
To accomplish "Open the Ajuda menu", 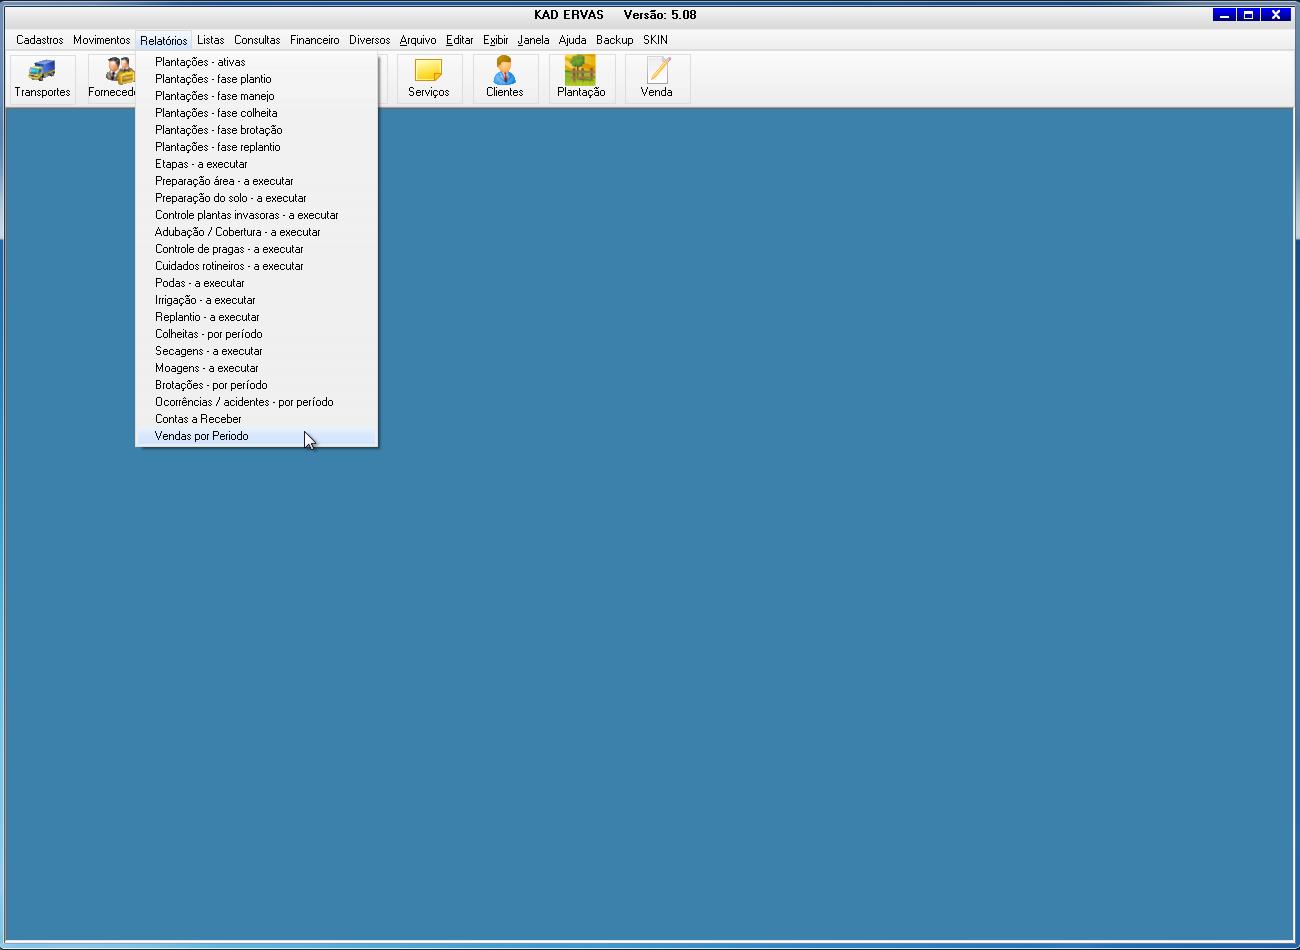I will 573,40.
